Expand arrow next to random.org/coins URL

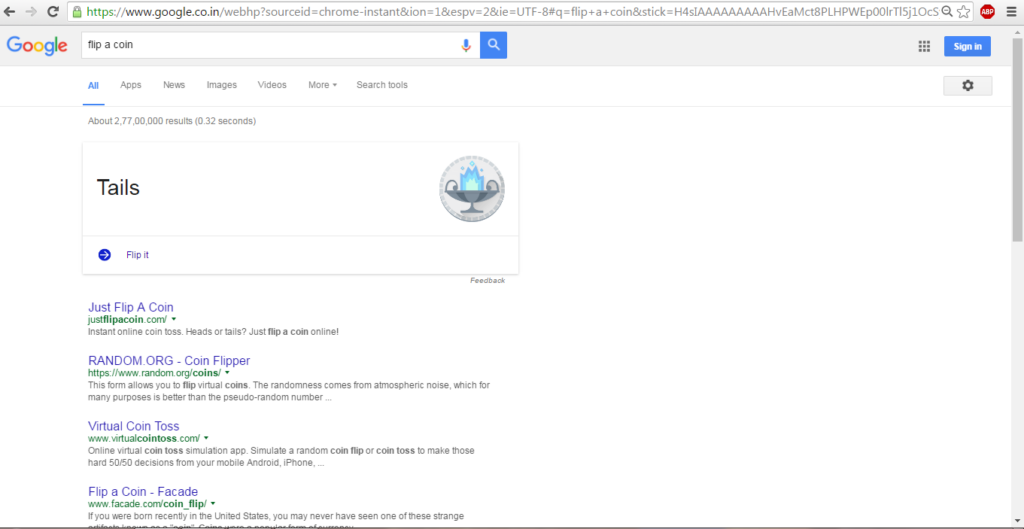coord(227,373)
